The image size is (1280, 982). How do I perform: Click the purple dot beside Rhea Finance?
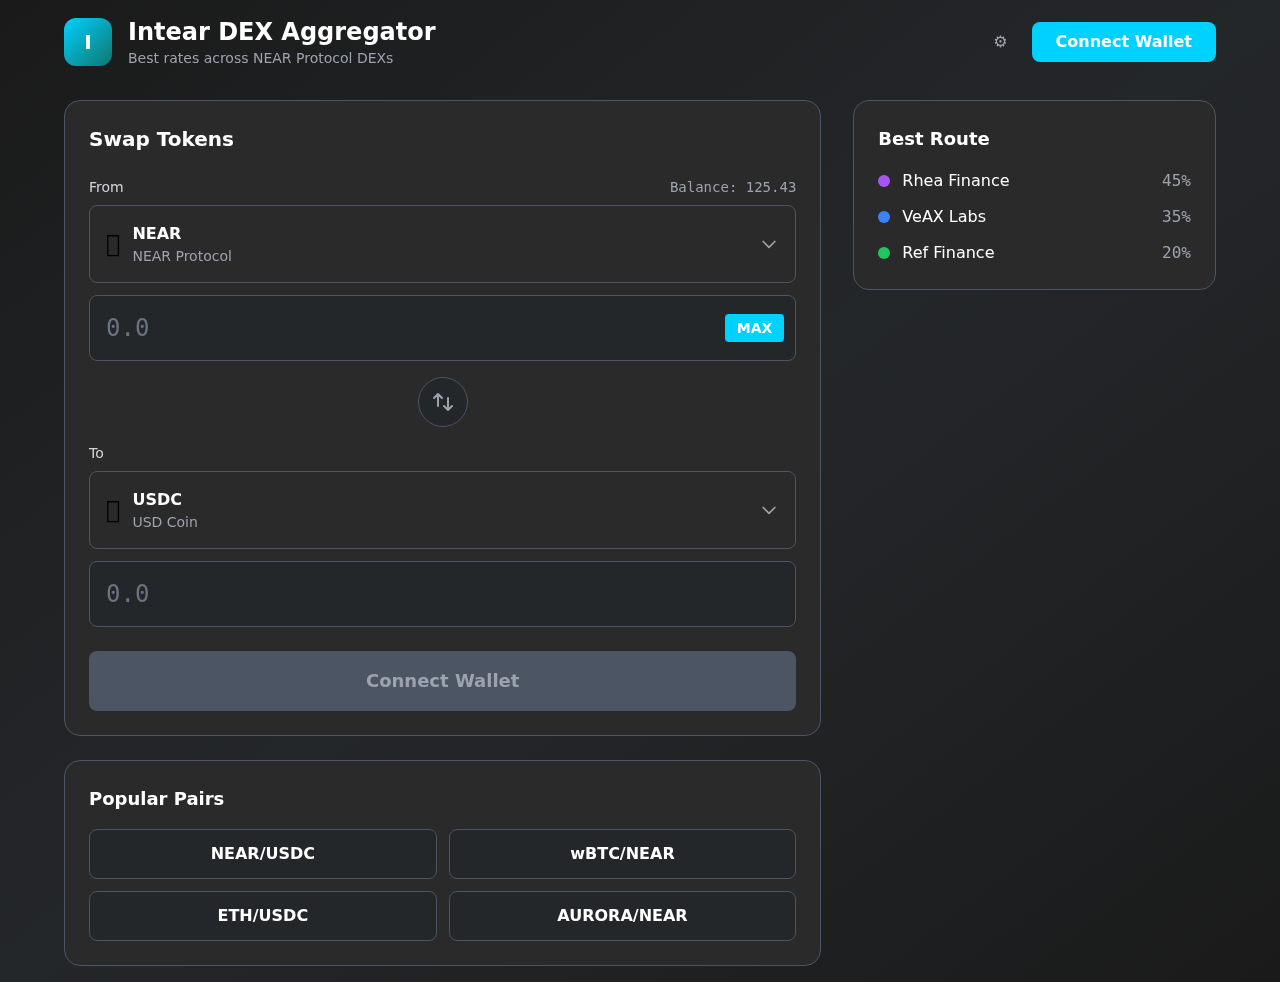pyautogui.click(x=882, y=181)
